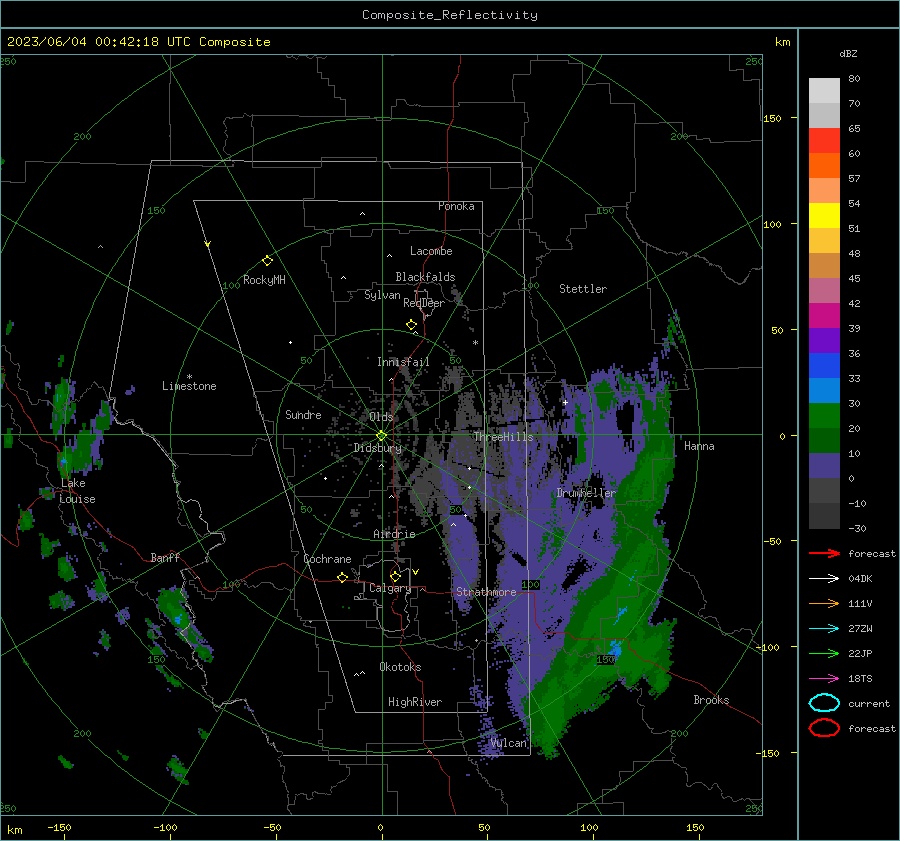This screenshot has width=900, height=841.
Task: Click the blue high-reflectivity cell near Brooks
Action: point(616,649)
